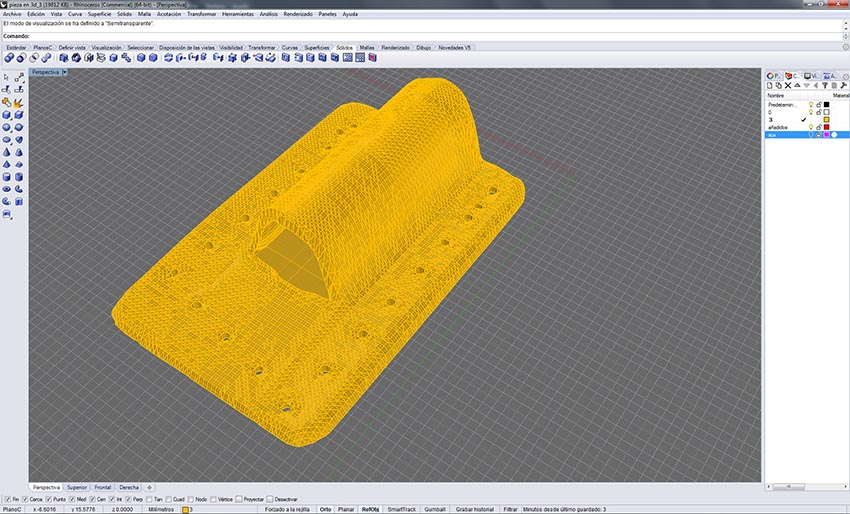This screenshot has height=514, width=850.
Task: Open the layer filter funnel icon
Action: [825, 86]
